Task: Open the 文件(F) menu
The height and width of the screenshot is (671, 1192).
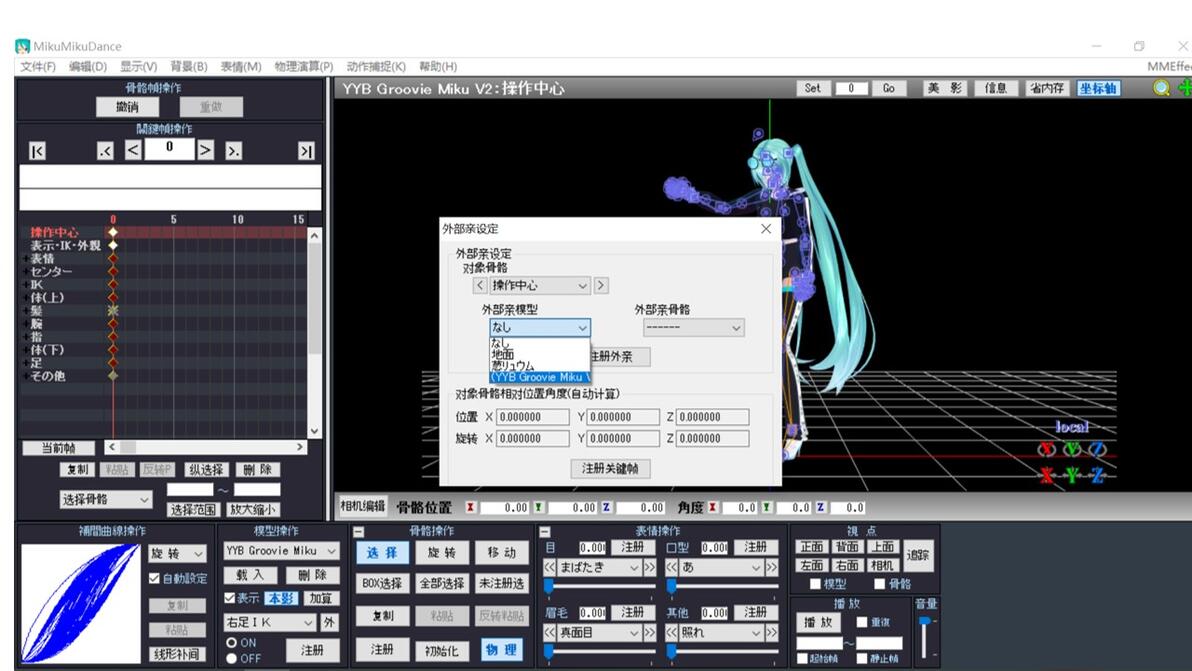Action: tap(38, 67)
